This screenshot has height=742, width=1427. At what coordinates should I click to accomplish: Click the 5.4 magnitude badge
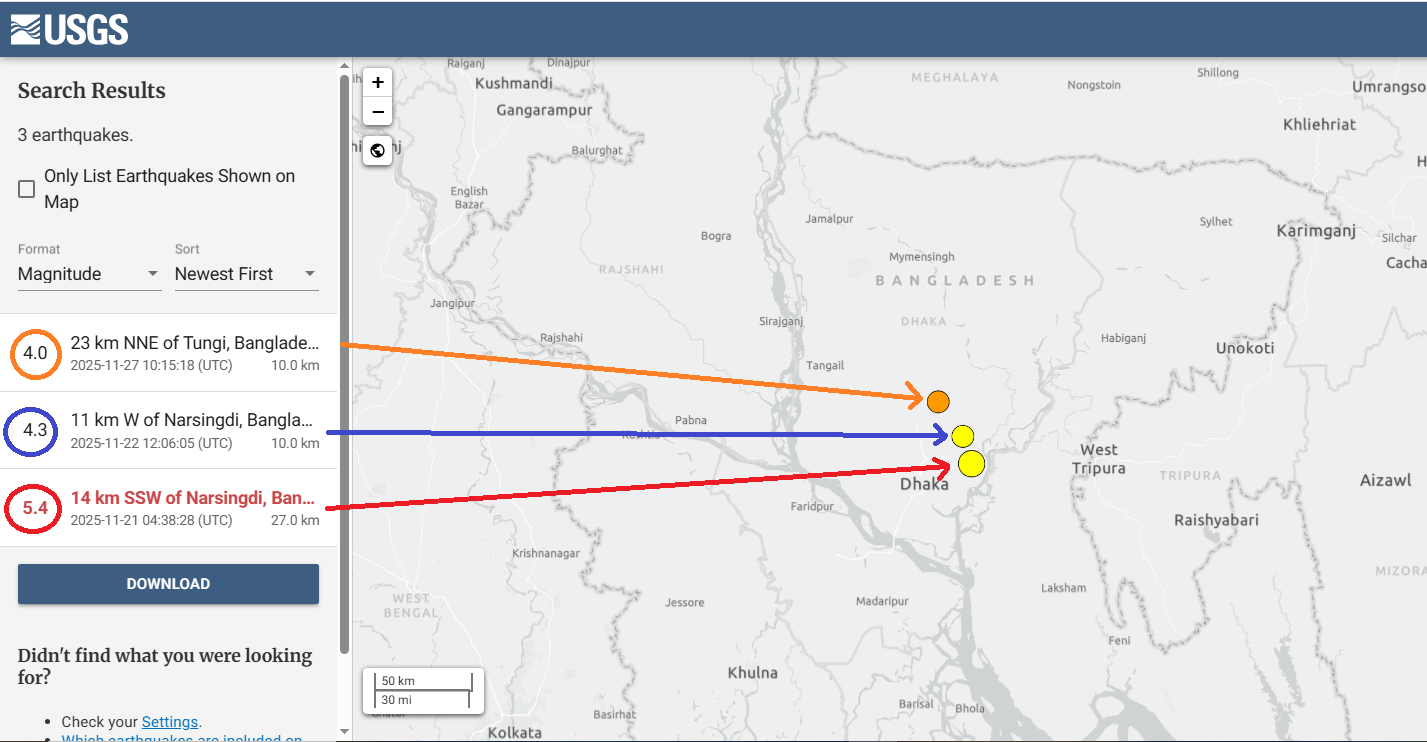click(x=35, y=508)
